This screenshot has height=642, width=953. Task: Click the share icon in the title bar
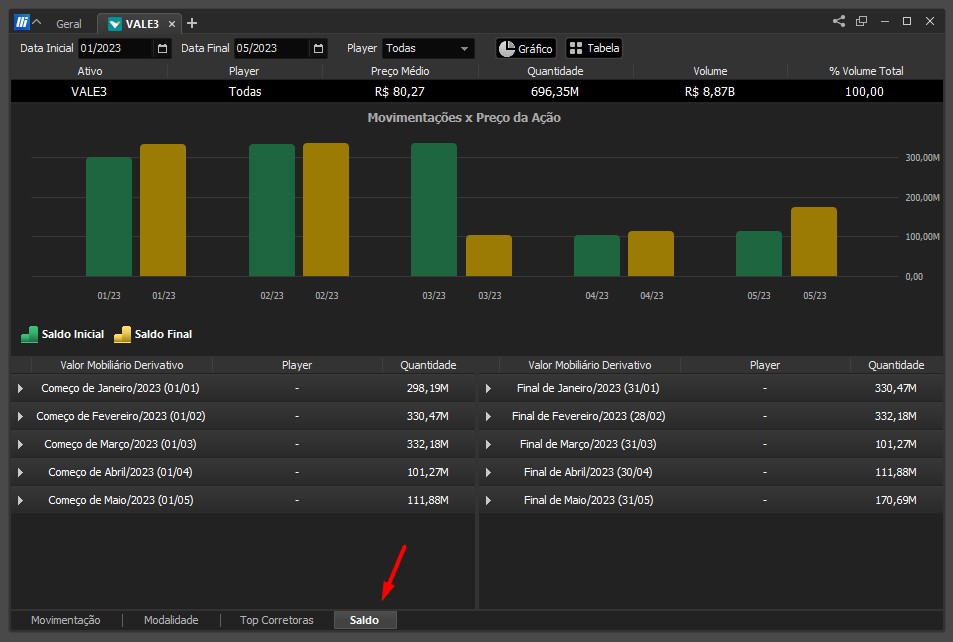click(839, 21)
